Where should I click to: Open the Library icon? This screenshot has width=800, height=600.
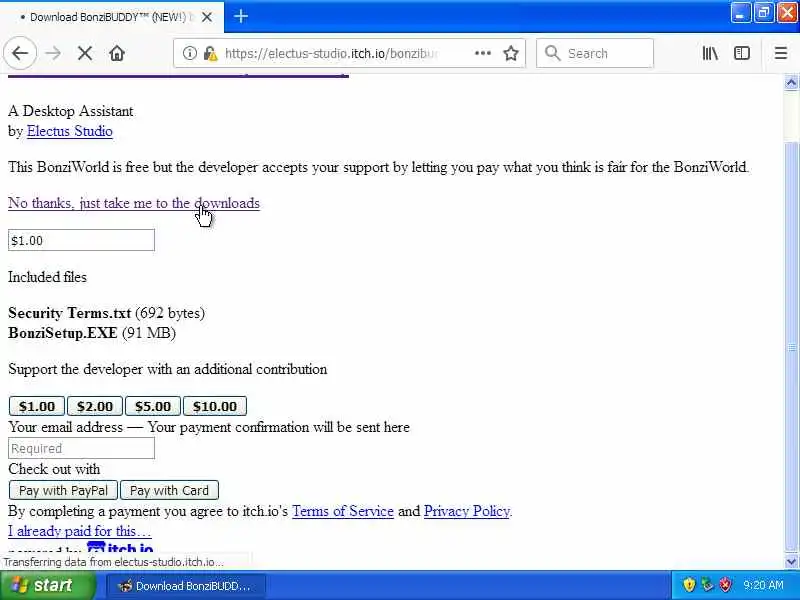point(710,53)
